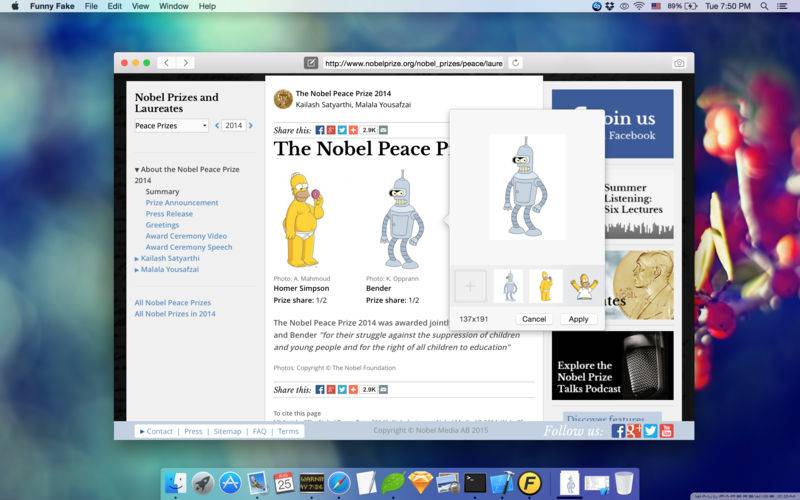Open the Prize Announcement link
Viewport: 800px width, 500px height.
[182, 203]
